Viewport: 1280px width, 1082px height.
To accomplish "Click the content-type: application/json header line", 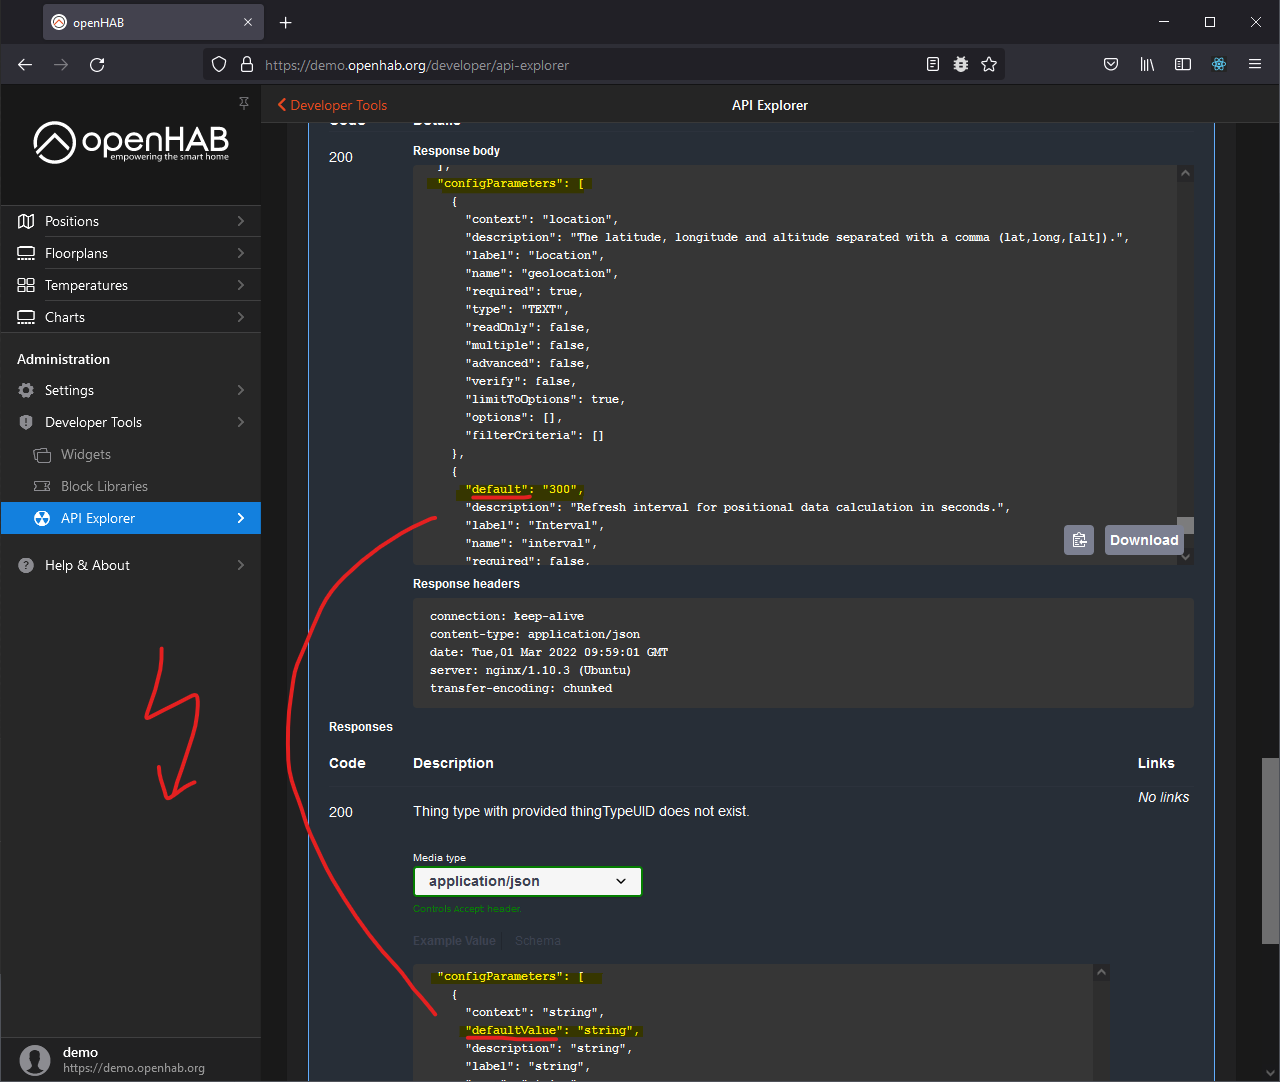I will (535, 634).
